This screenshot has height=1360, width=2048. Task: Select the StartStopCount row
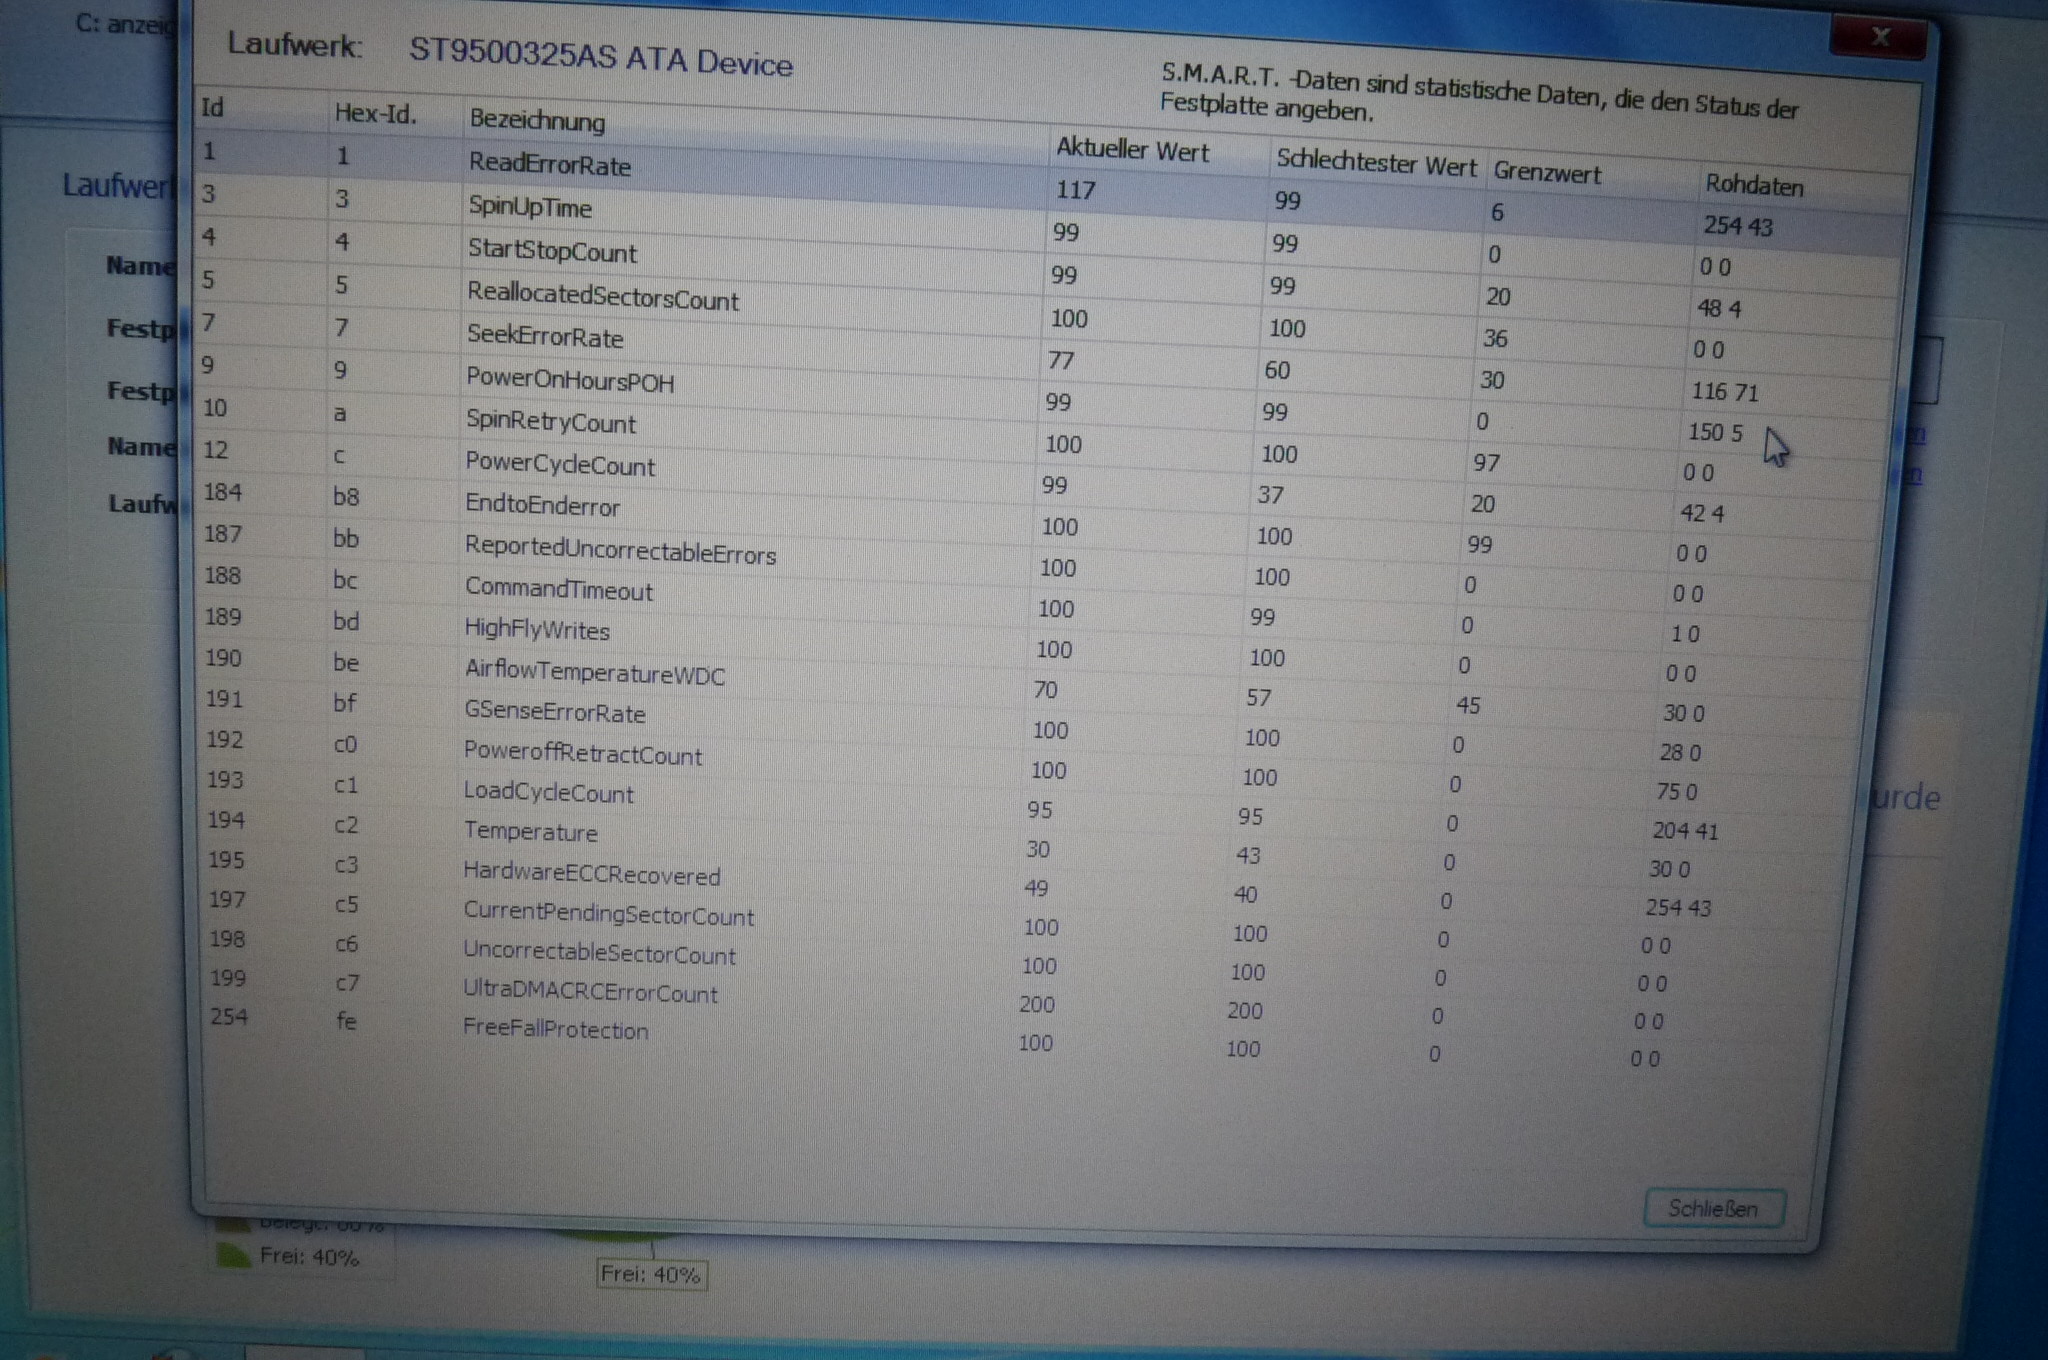point(1046,274)
